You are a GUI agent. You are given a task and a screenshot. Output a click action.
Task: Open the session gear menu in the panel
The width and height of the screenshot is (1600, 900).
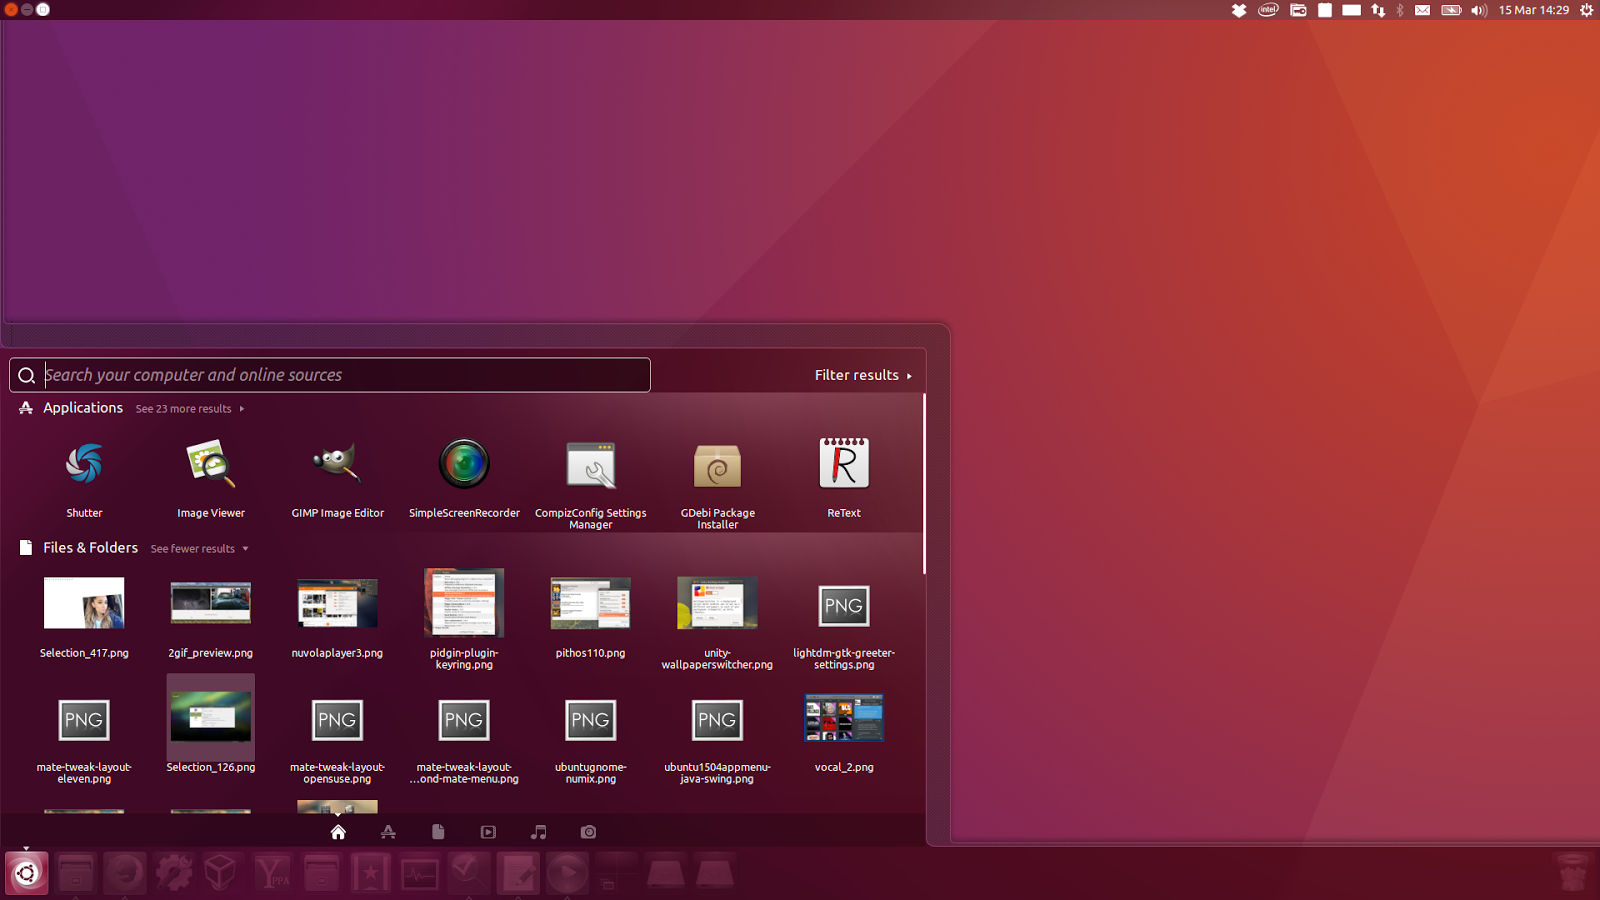1587,10
